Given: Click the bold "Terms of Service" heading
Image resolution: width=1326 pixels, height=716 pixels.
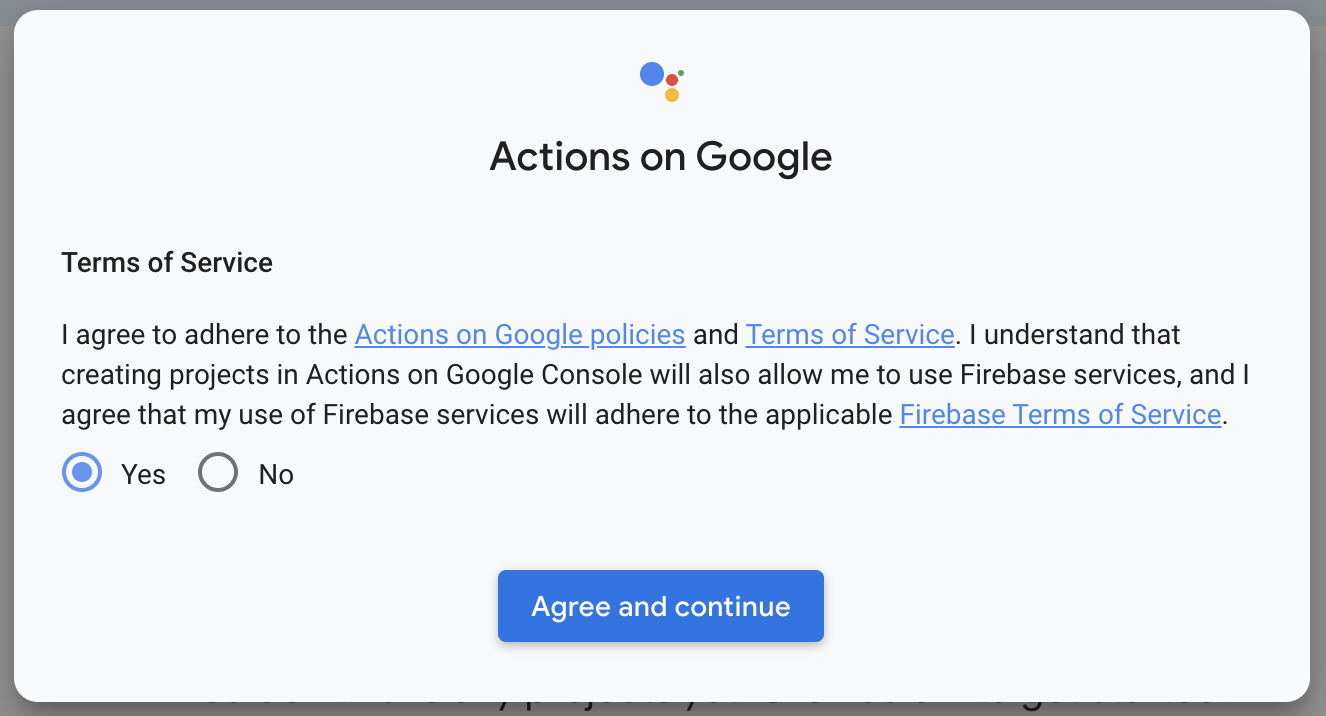Looking at the screenshot, I should (x=167, y=263).
